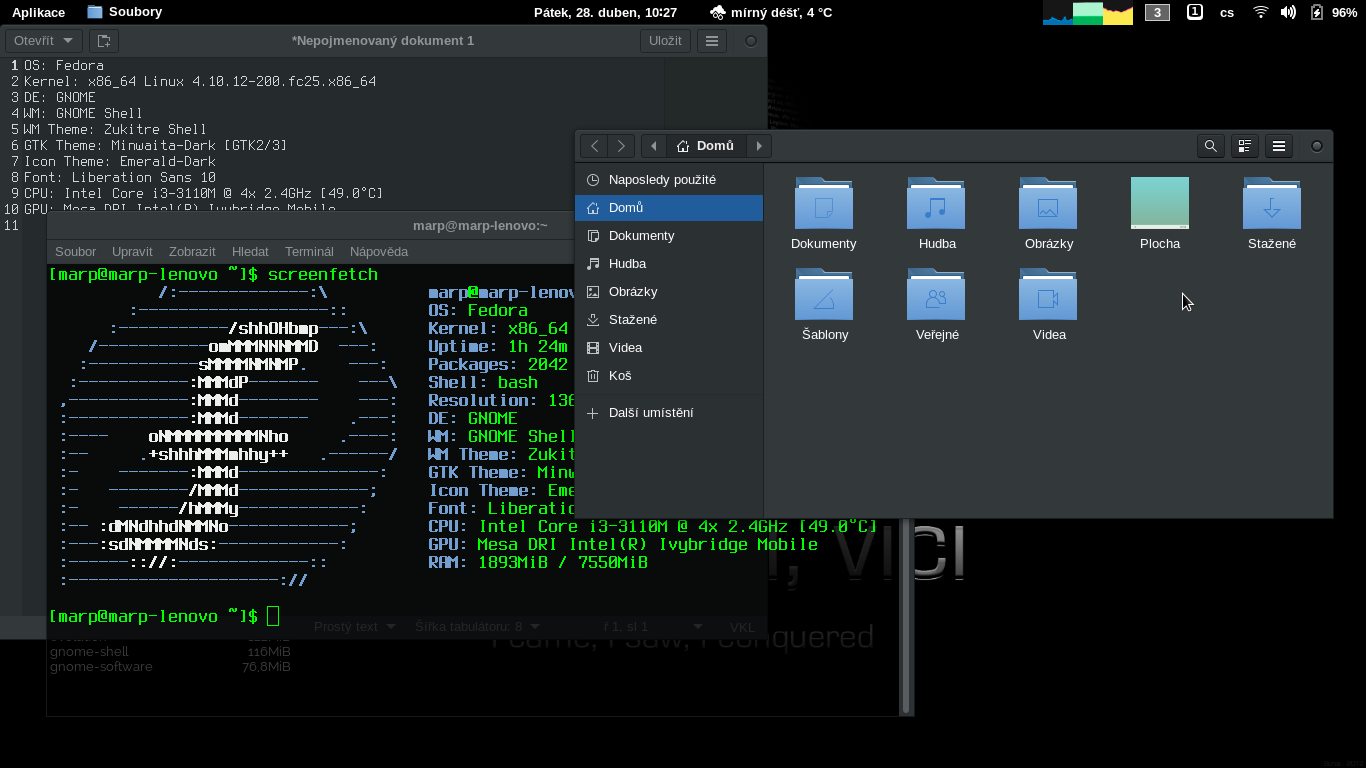
Task: Select Hudba in the Files sidebar
Action: (x=669, y=264)
